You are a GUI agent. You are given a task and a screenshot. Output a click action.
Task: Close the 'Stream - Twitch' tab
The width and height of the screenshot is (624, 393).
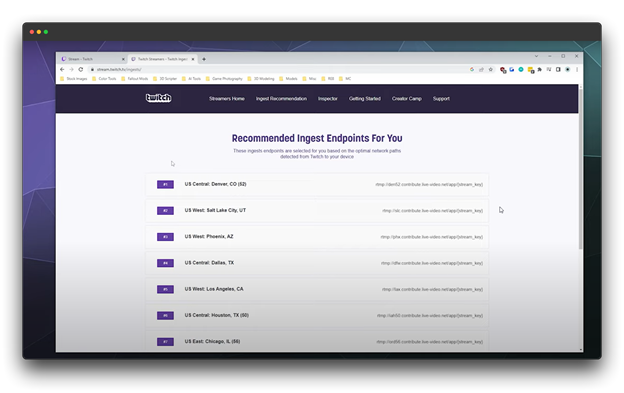pyautogui.click(x=123, y=59)
